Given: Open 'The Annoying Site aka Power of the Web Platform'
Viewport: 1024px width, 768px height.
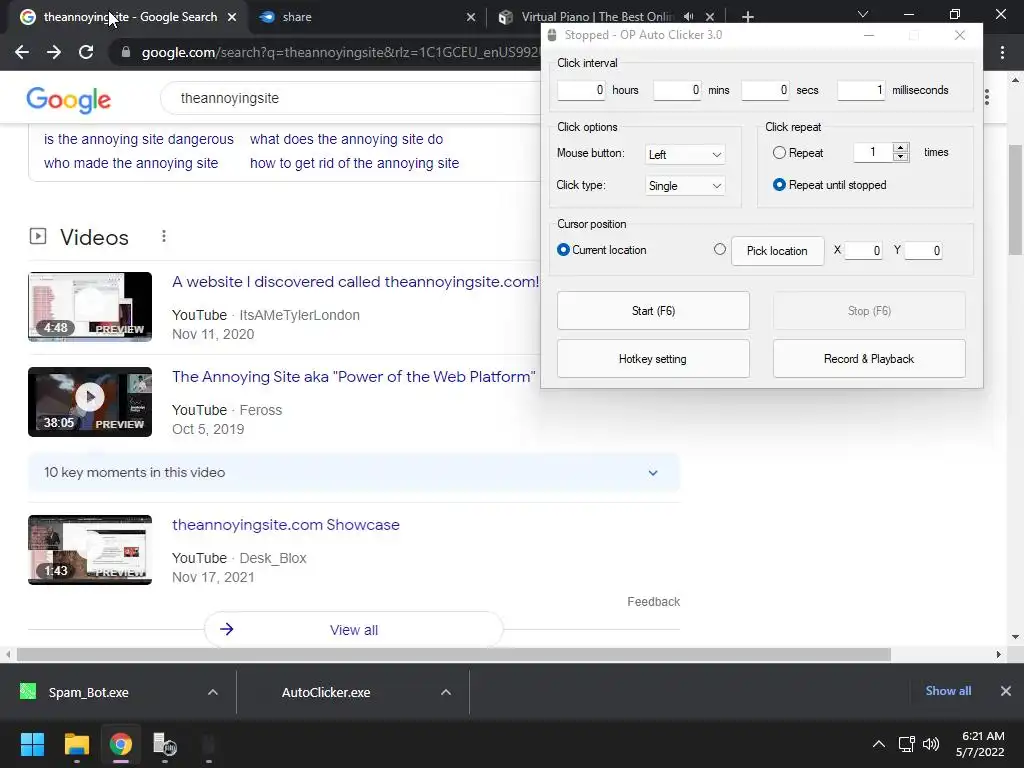Looking at the screenshot, I should [x=353, y=377].
